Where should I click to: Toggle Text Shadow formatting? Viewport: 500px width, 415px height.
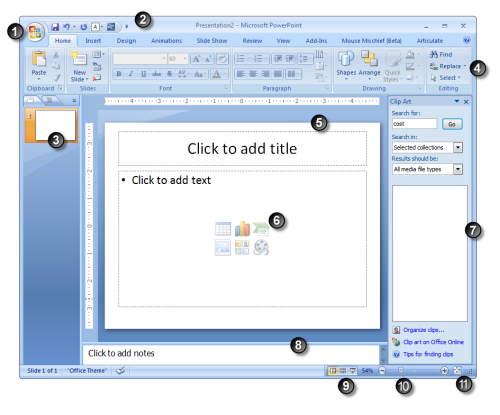point(169,74)
